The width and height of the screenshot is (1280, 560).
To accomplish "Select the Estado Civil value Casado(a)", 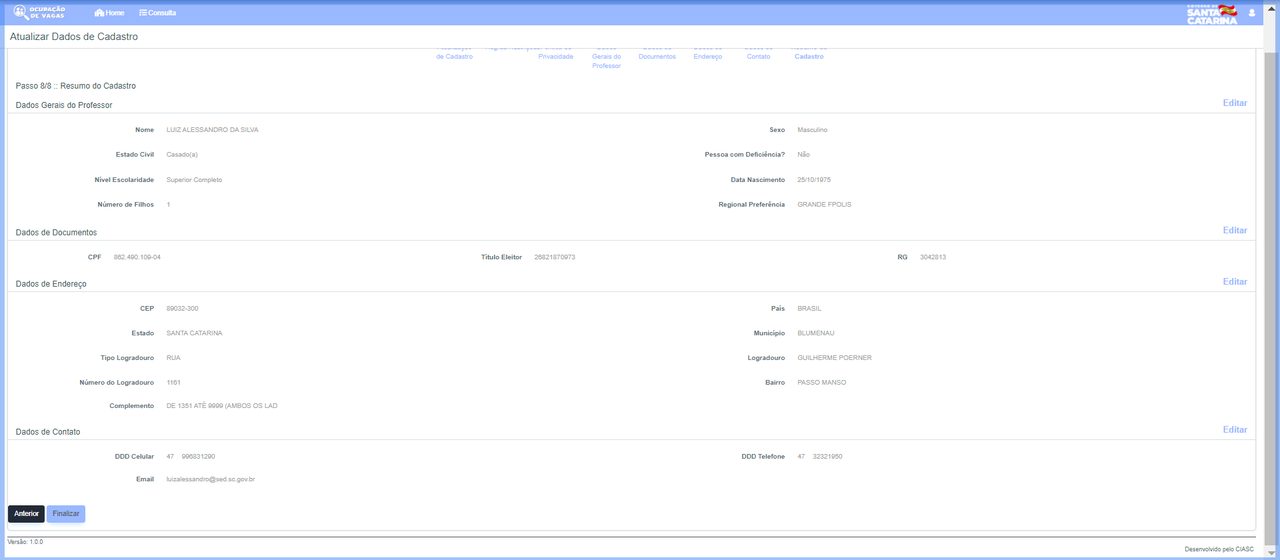I will [x=182, y=155].
